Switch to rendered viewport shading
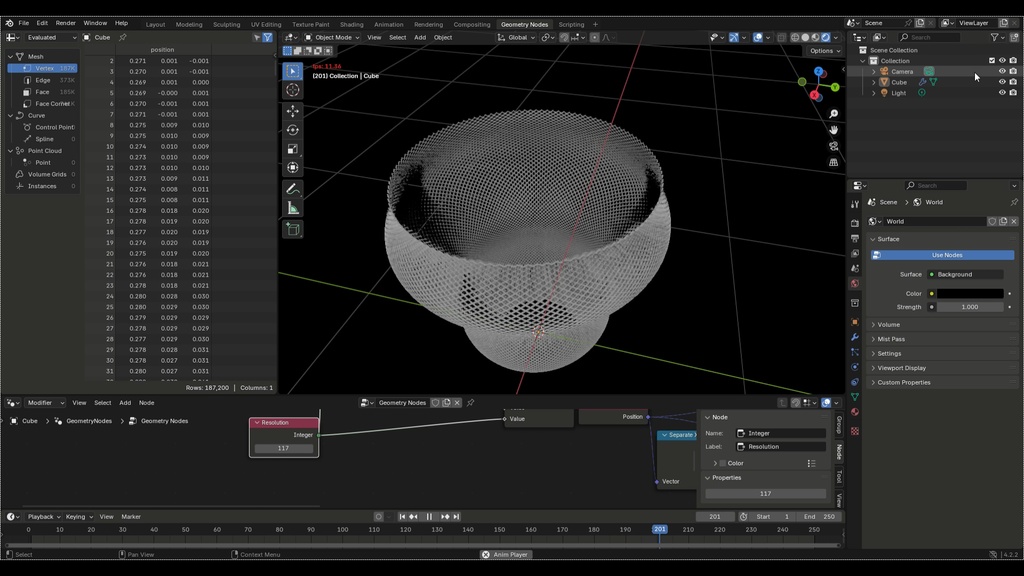The image size is (1024, 576). tap(825, 38)
